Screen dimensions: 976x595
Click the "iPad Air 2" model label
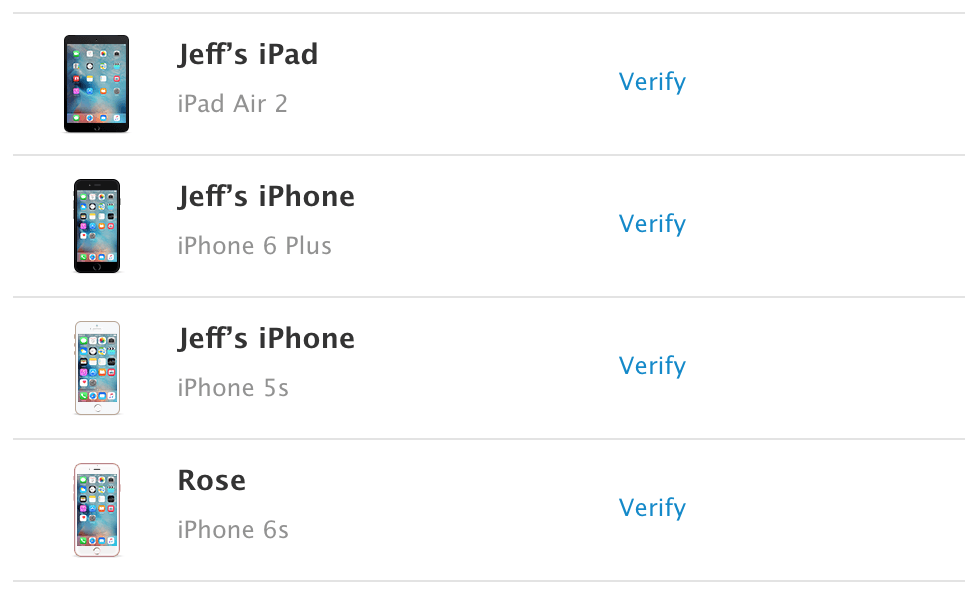232,104
